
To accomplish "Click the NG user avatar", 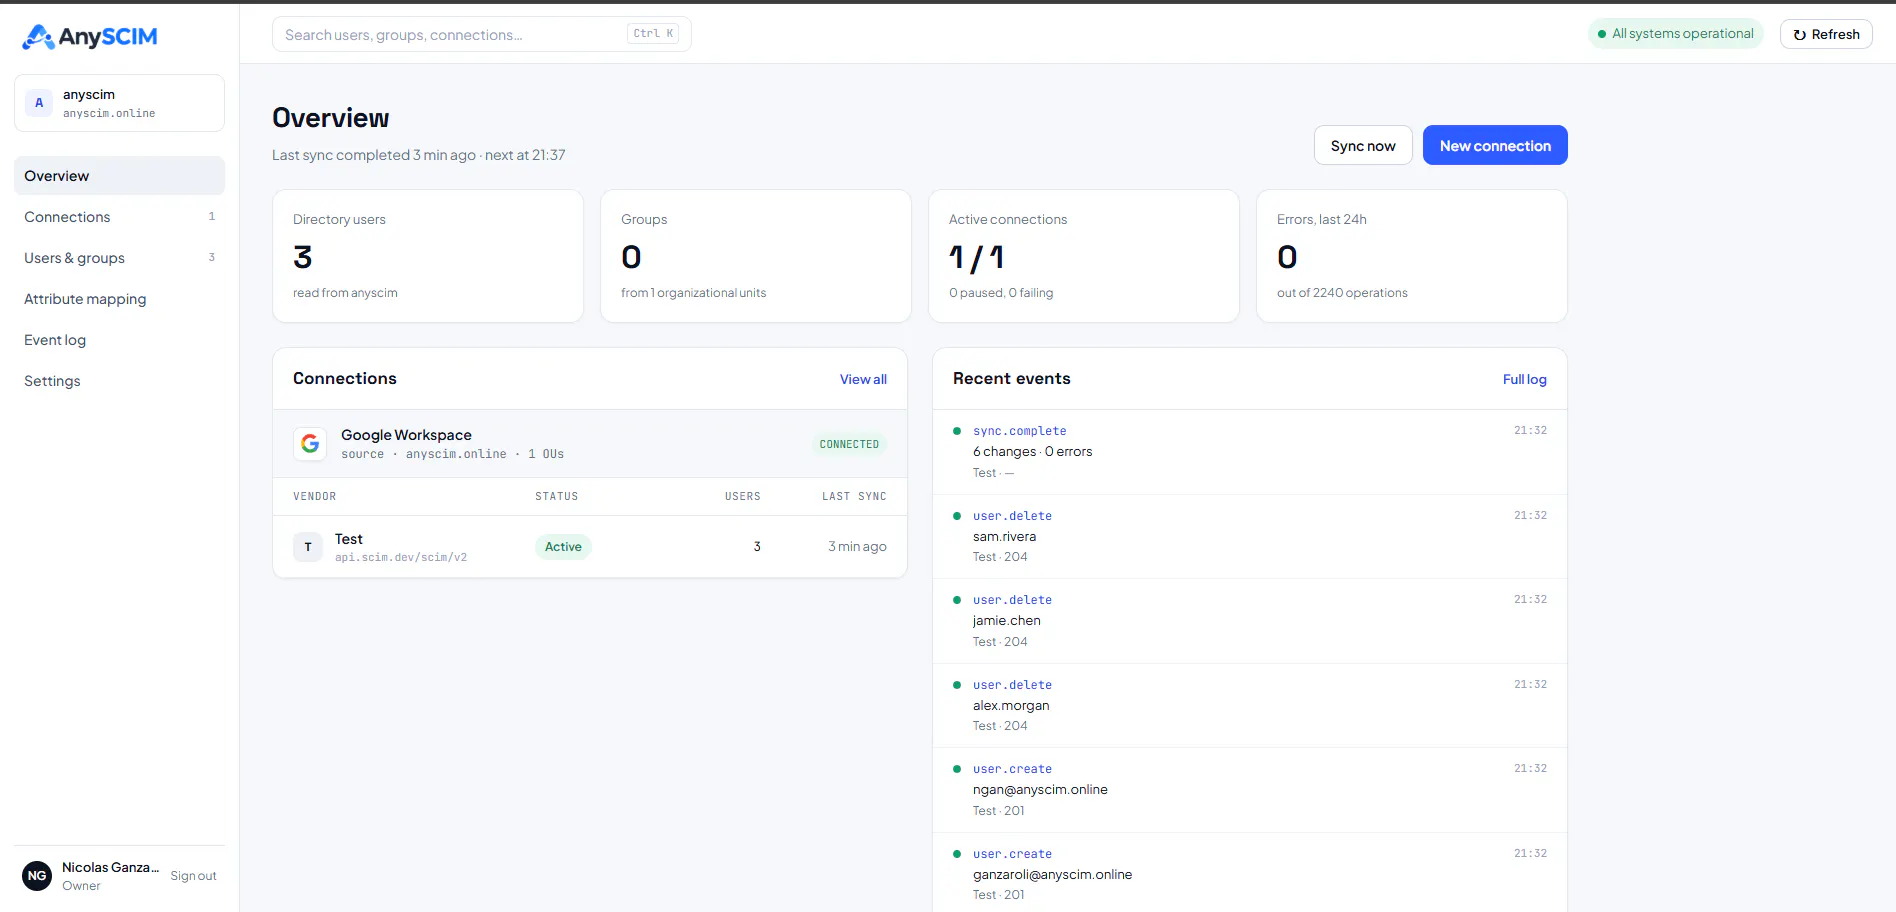I will 37,876.
